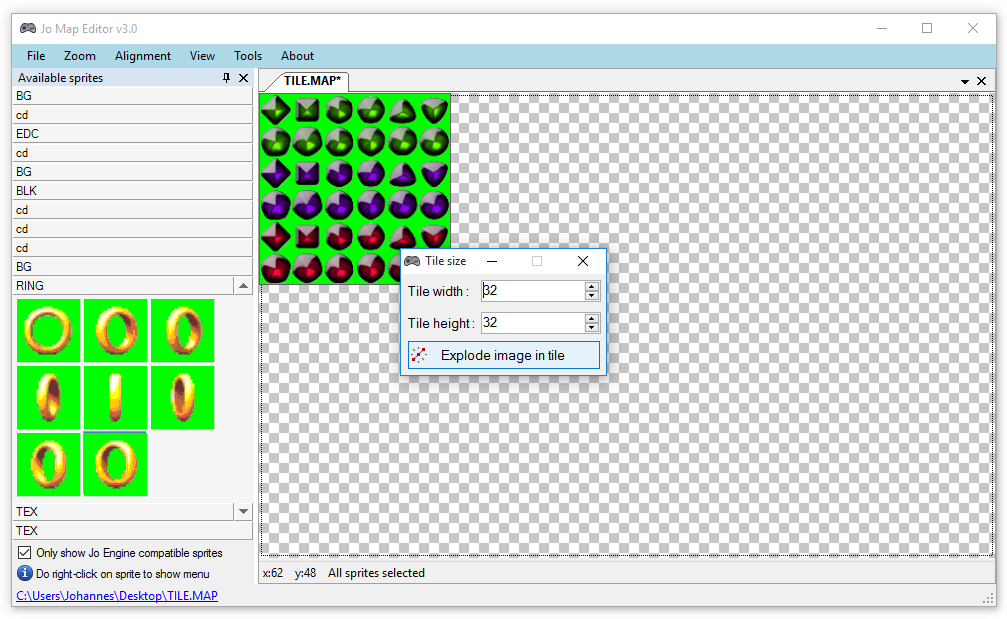1007x619 pixels.
Task: Click the All sprites selected status text
Action: (x=376, y=573)
